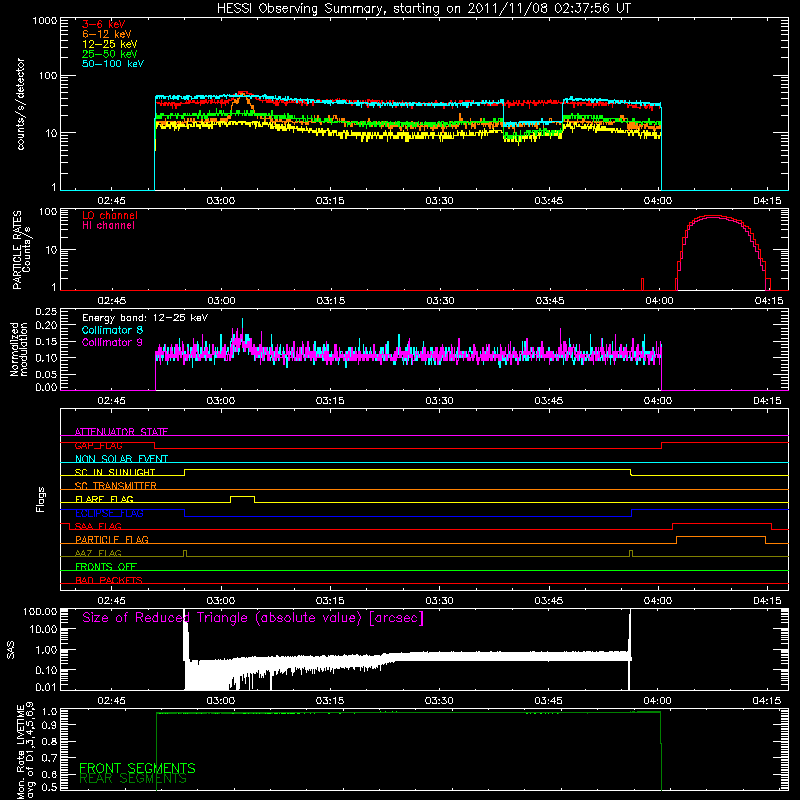Screen dimensions: 800x800
Task: Click the Normalized modulation axis label
Action: (19, 349)
